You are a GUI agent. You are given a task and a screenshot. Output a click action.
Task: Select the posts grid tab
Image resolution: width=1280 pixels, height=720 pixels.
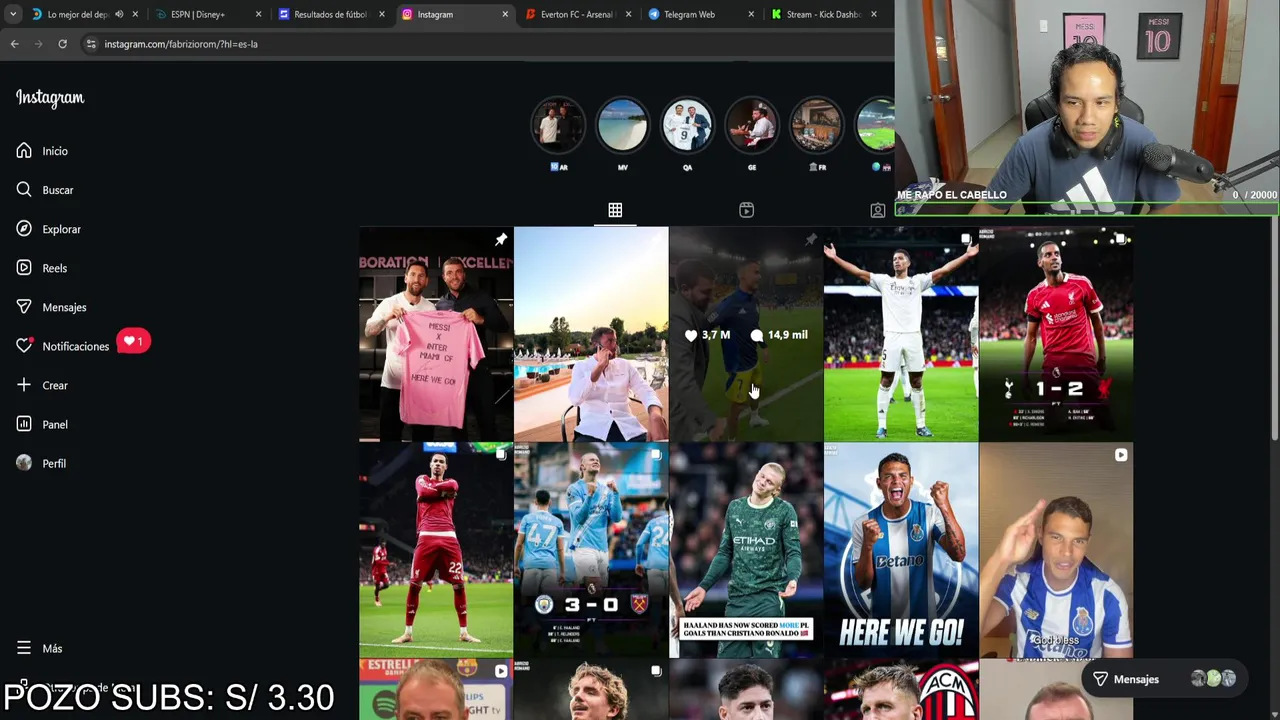pos(615,210)
